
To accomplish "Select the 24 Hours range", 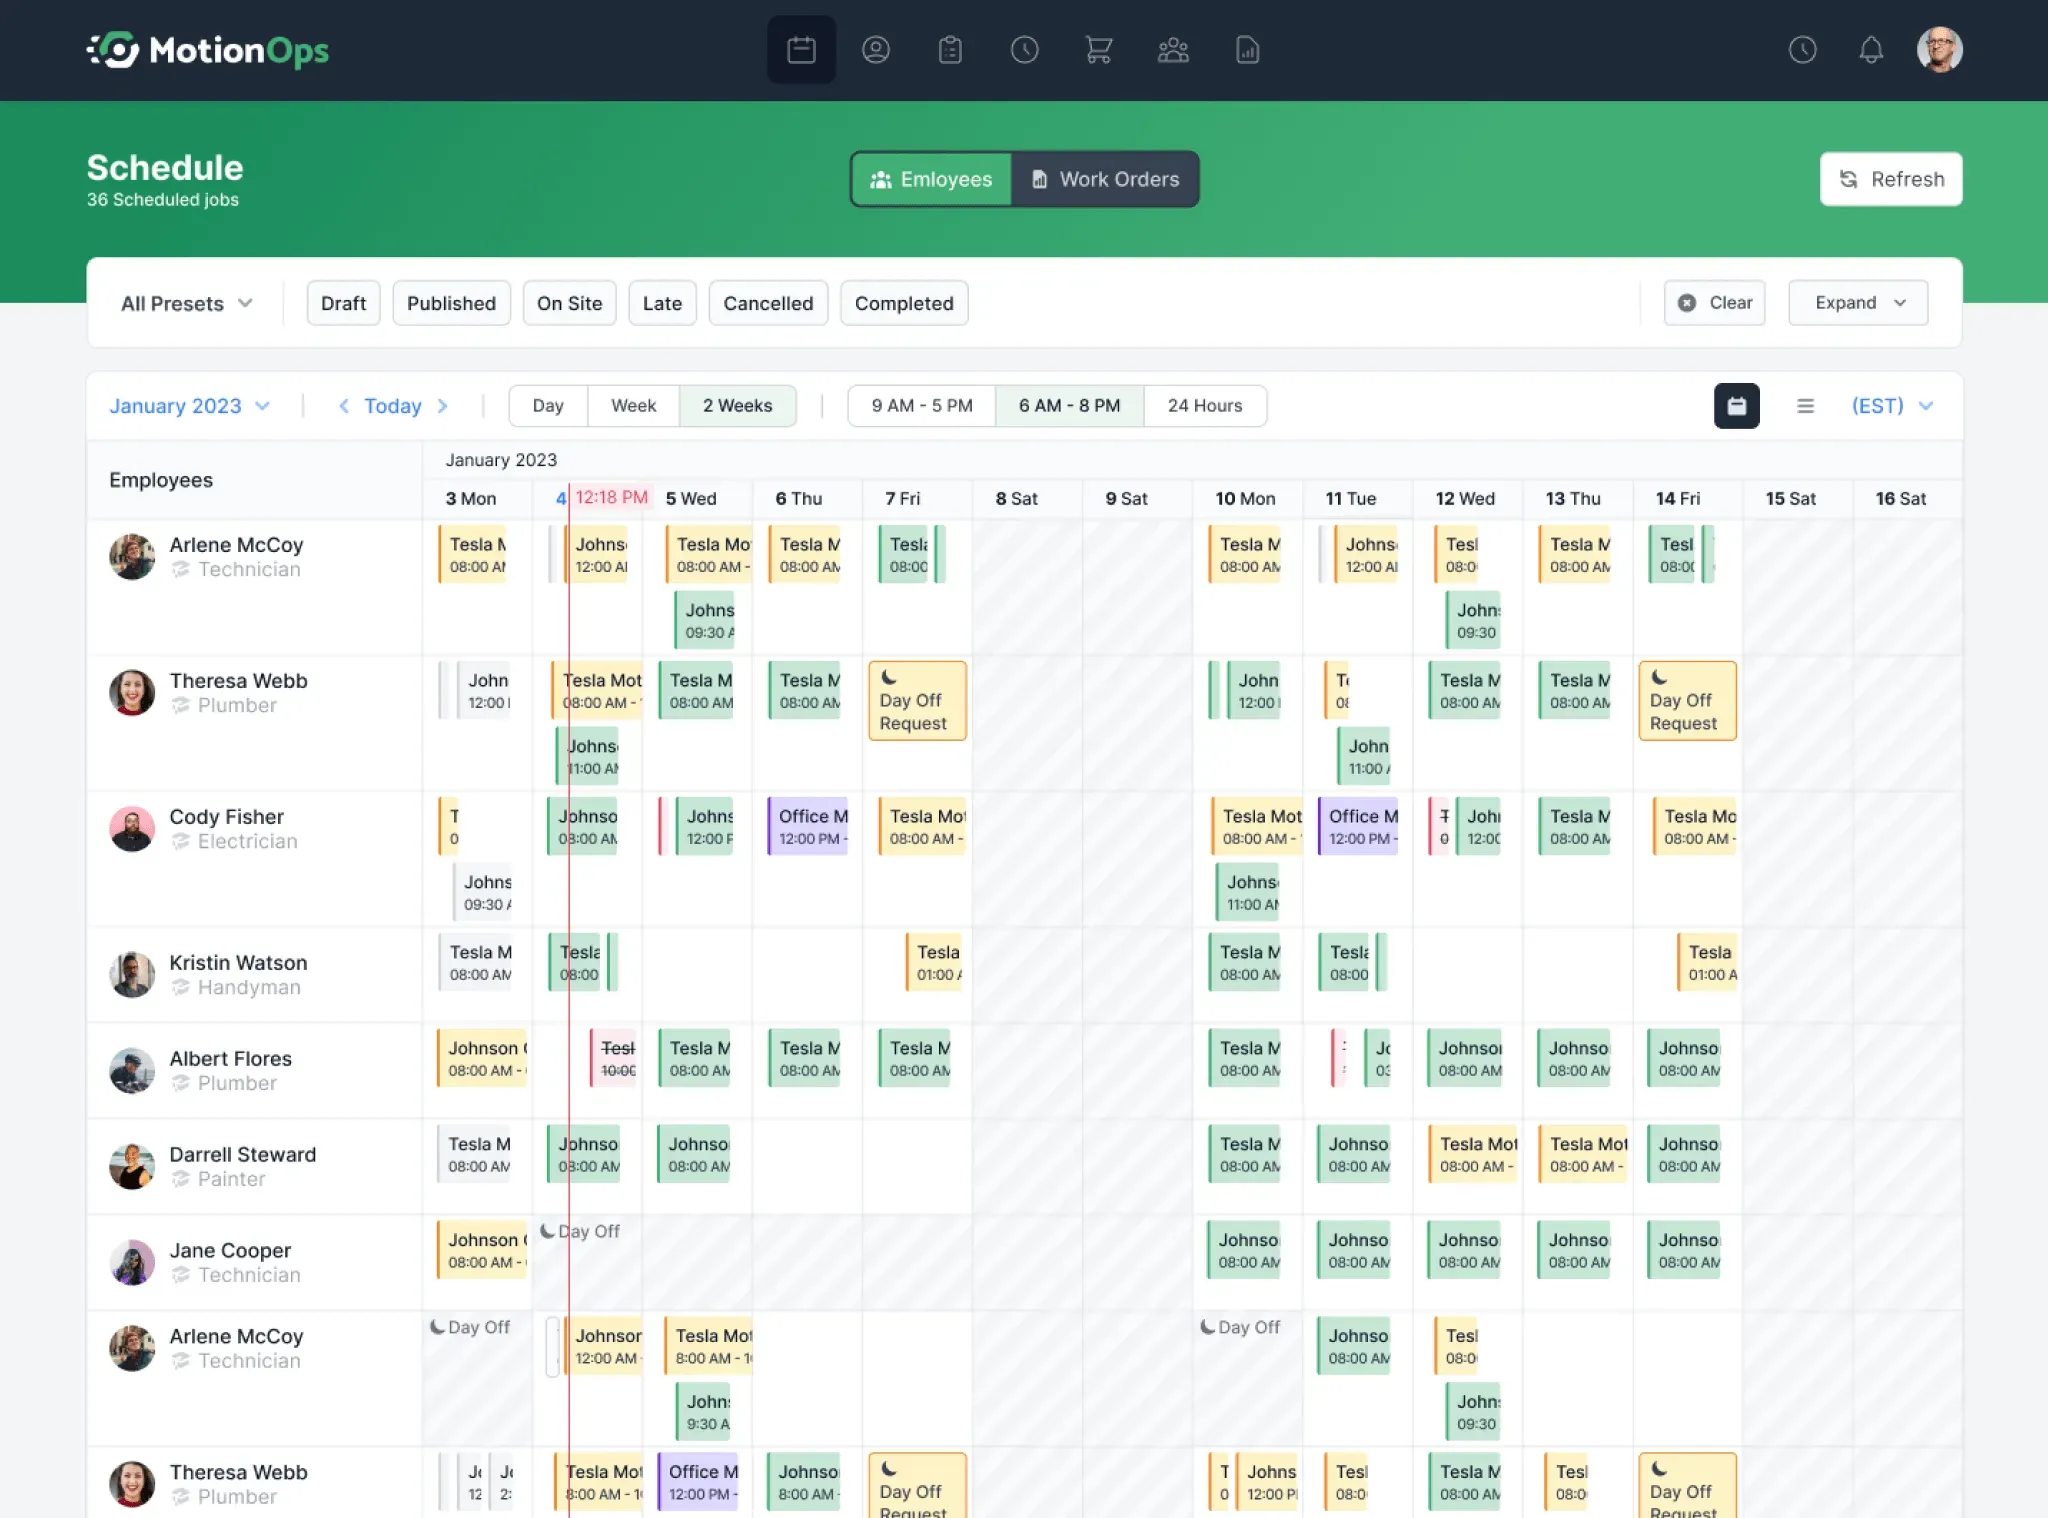I will 1205,406.
